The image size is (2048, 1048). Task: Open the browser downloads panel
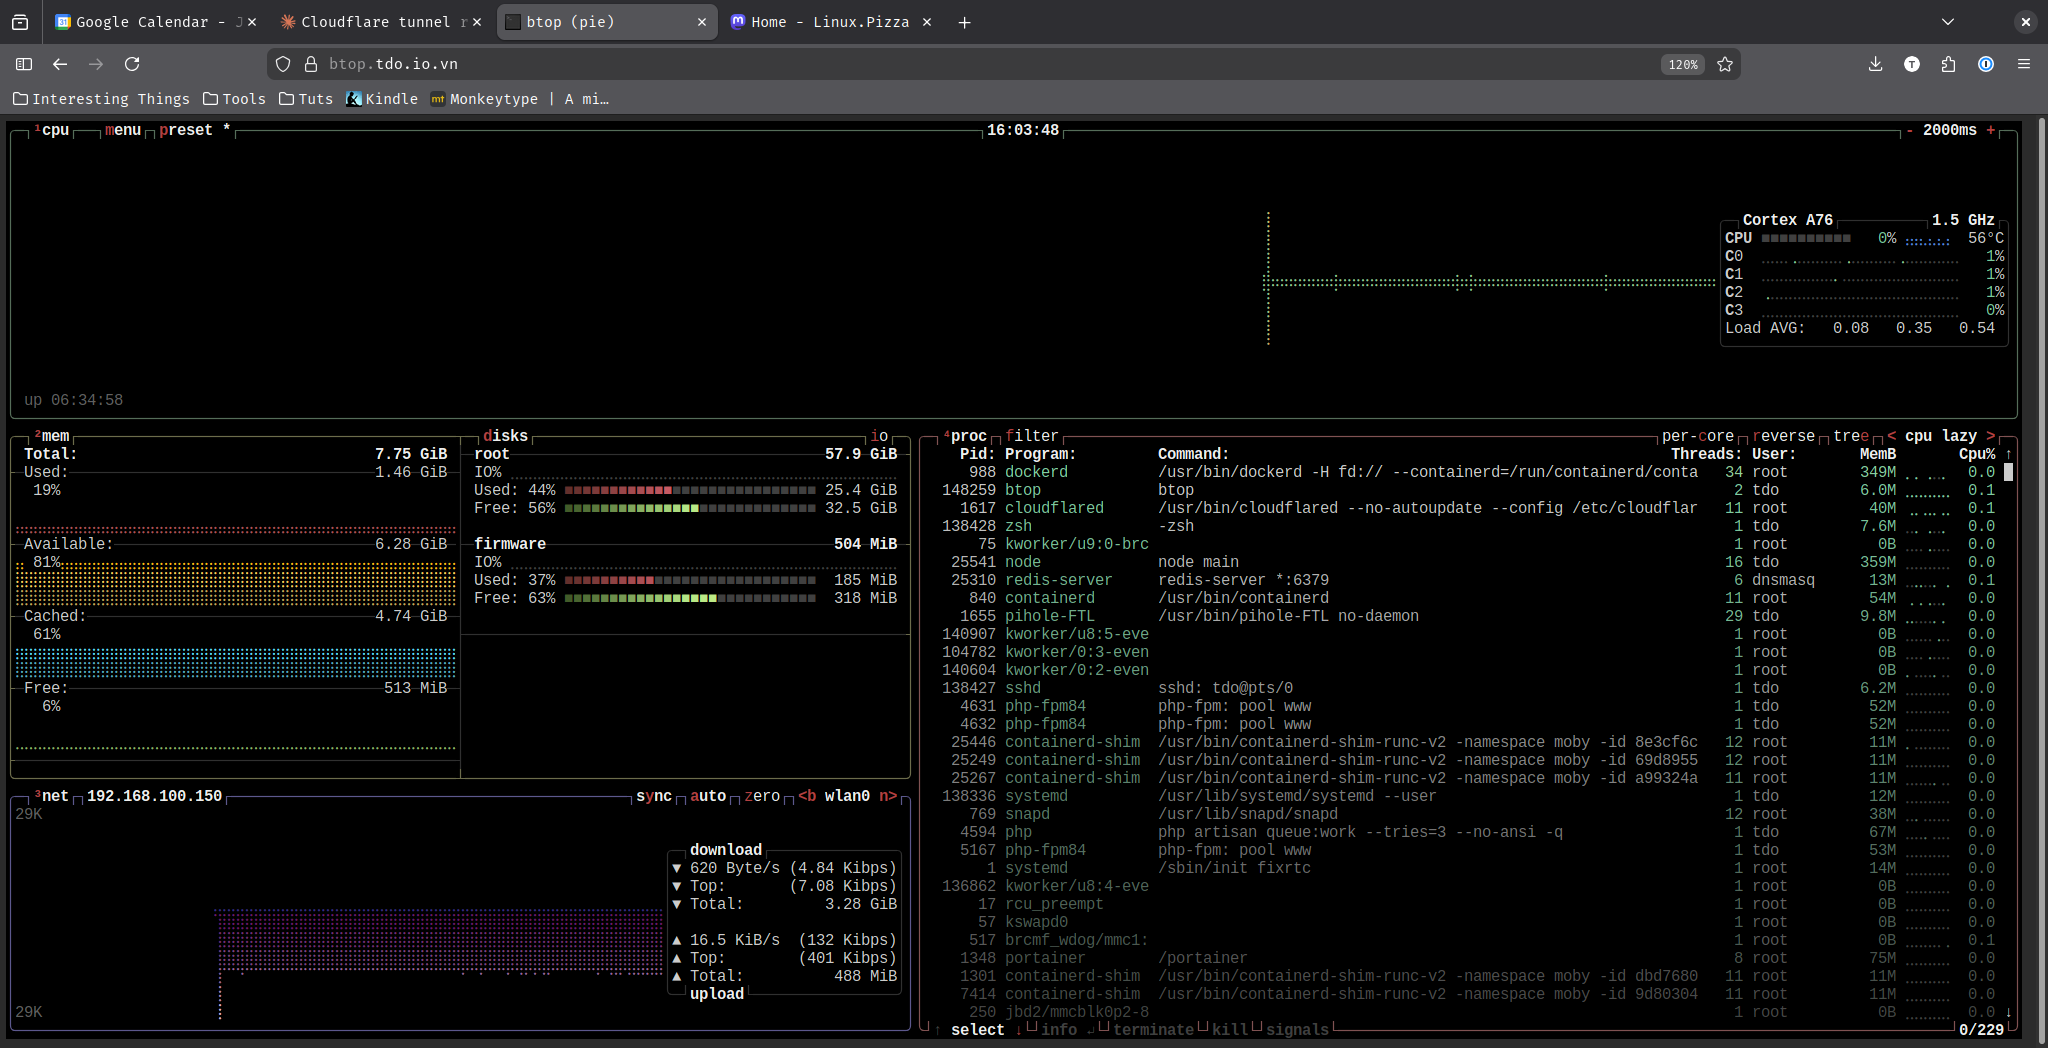(x=1875, y=64)
